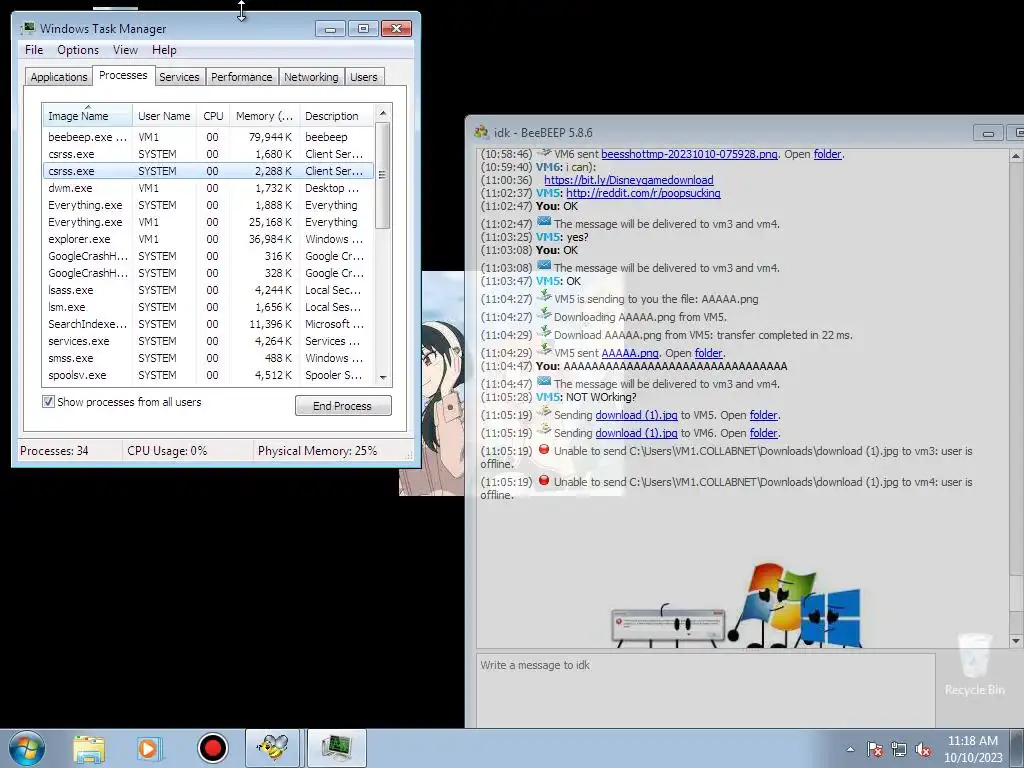1024x768 pixels.
Task: Open folder link next to AAAAA.png
Action: click(708, 353)
